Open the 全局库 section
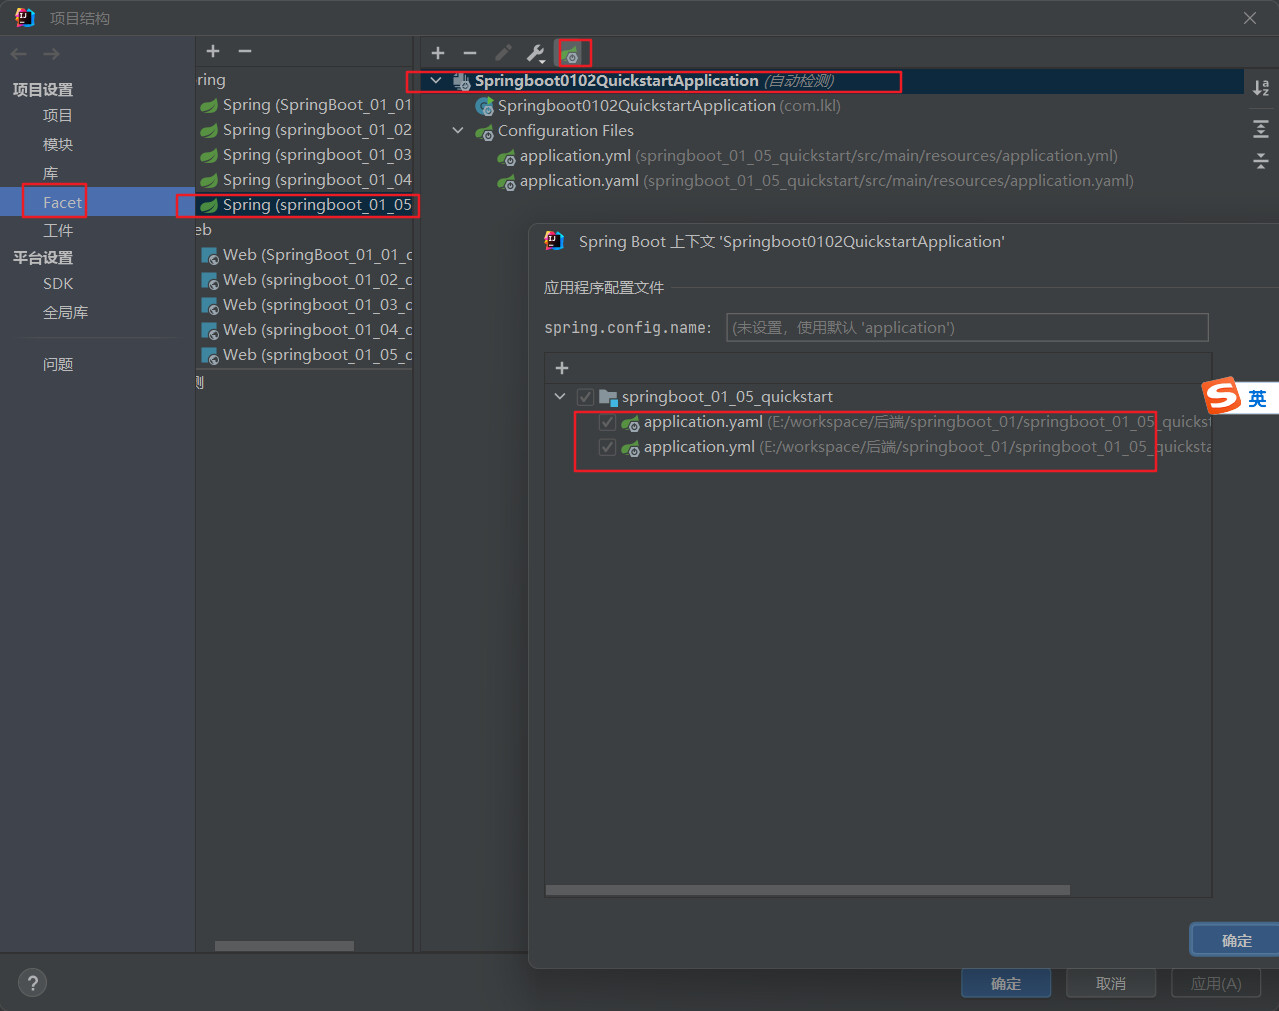This screenshot has height=1011, width=1279. tap(66, 313)
